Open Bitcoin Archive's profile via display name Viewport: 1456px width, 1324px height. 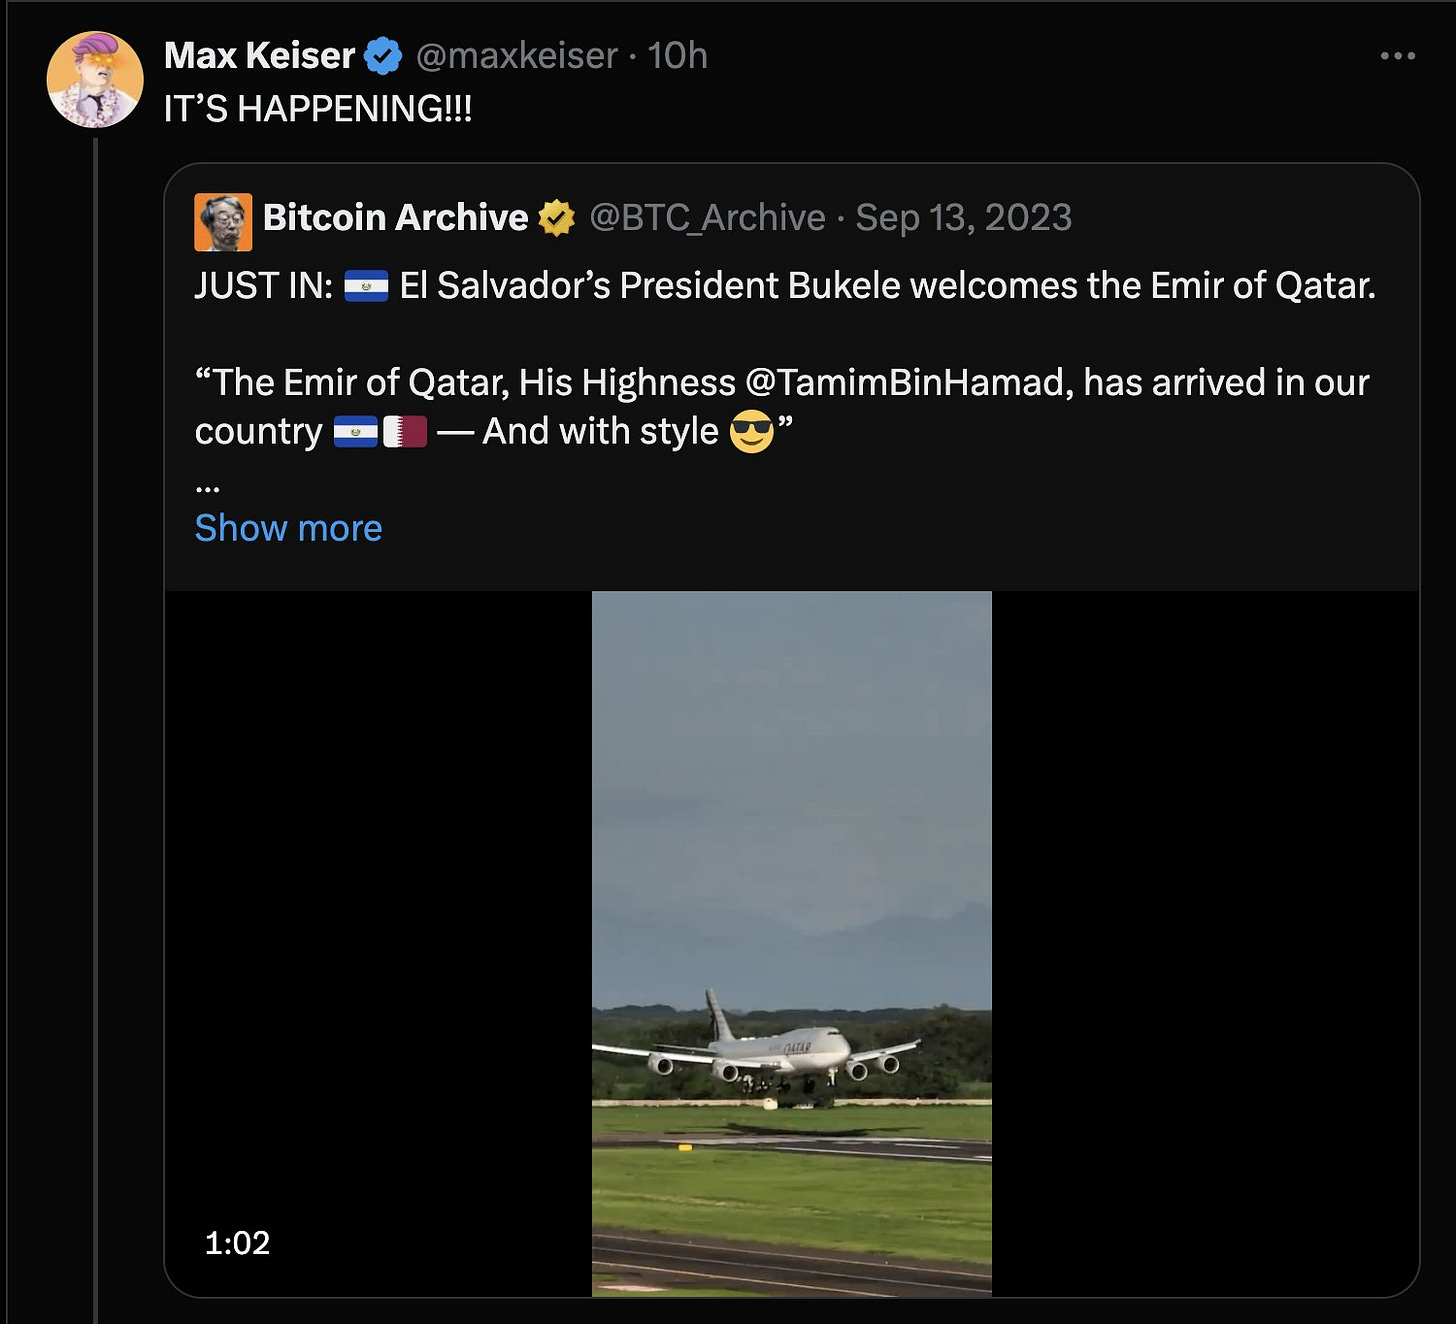[395, 218]
